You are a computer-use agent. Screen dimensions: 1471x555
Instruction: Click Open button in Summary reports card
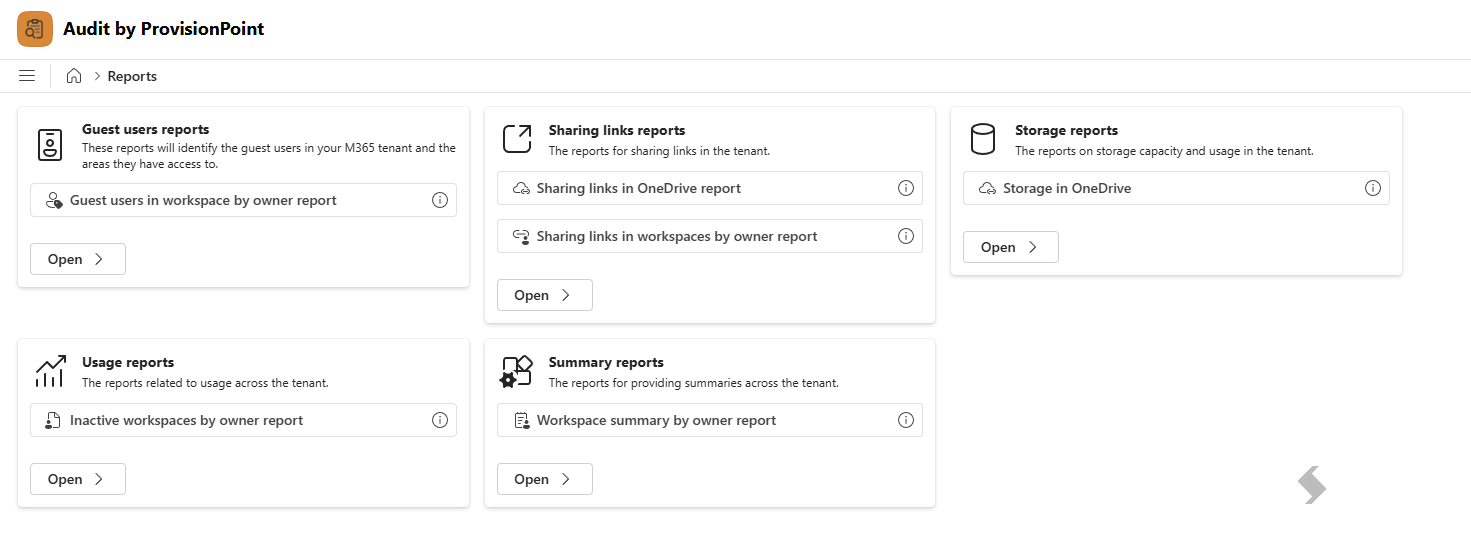(x=545, y=479)
